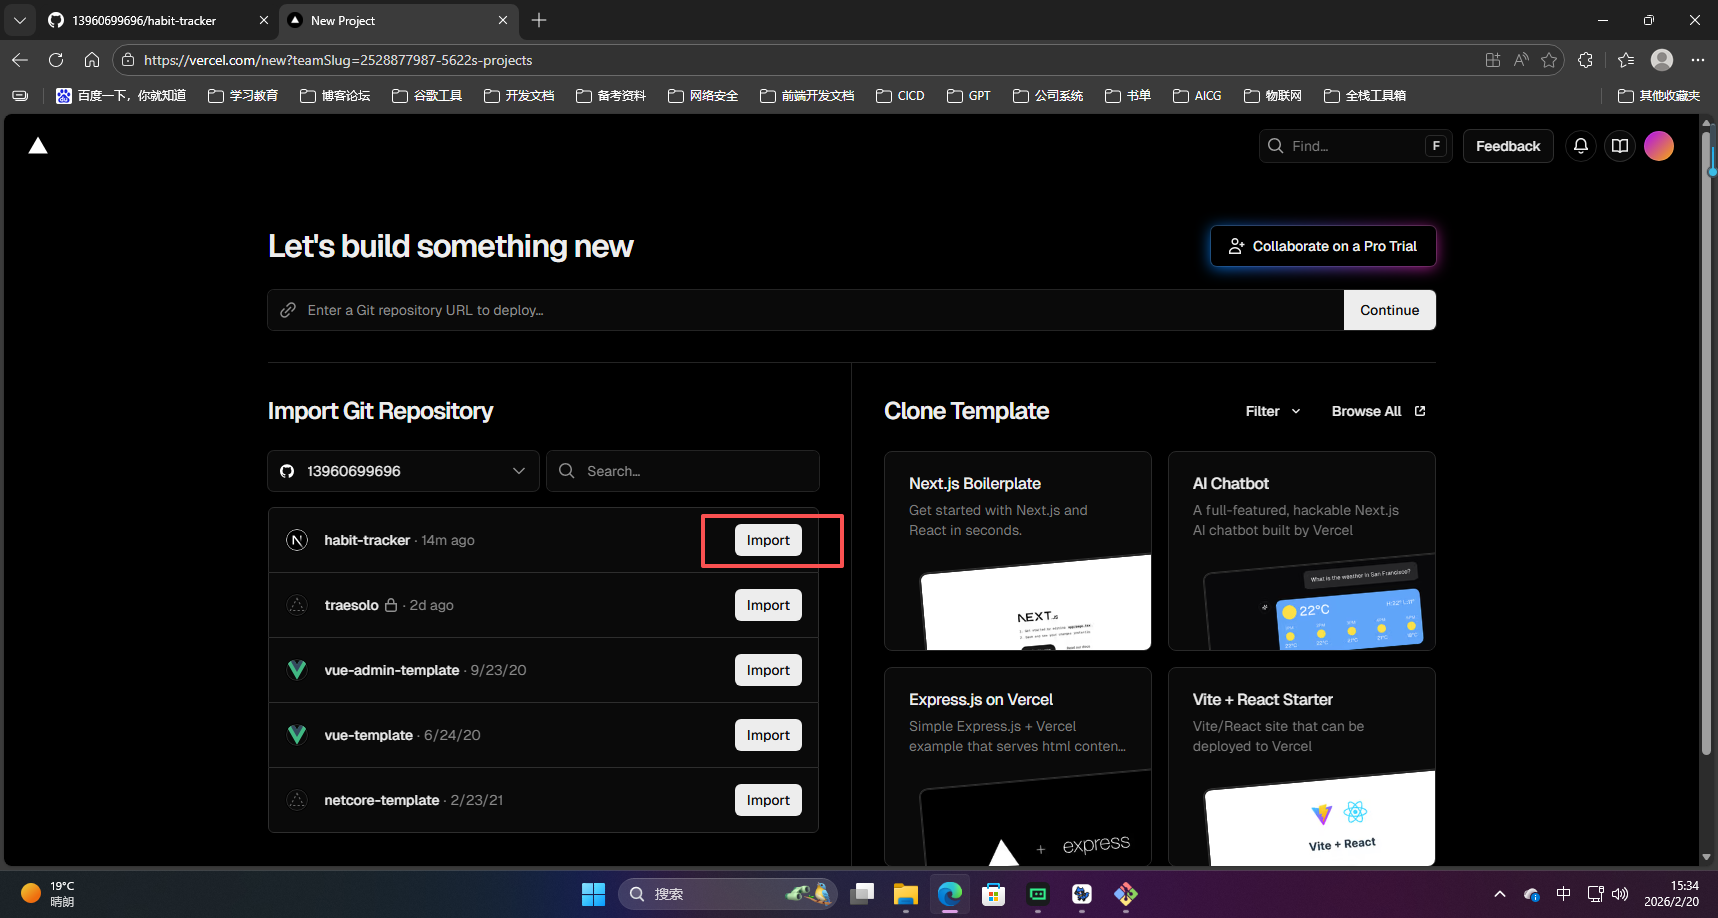Open the template Filter dropdown
1718x918 pixels.
tap(1273, 411)
